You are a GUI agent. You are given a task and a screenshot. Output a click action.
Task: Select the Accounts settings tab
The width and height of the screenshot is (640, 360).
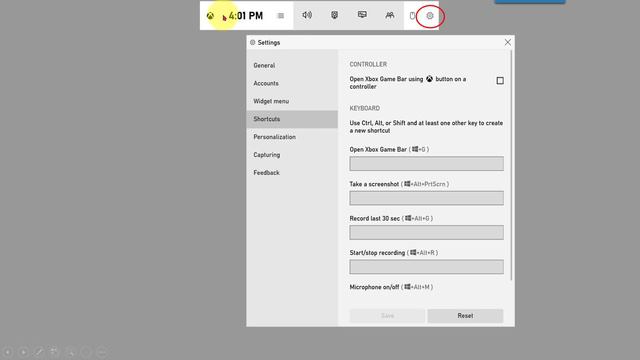coord(292,83)
